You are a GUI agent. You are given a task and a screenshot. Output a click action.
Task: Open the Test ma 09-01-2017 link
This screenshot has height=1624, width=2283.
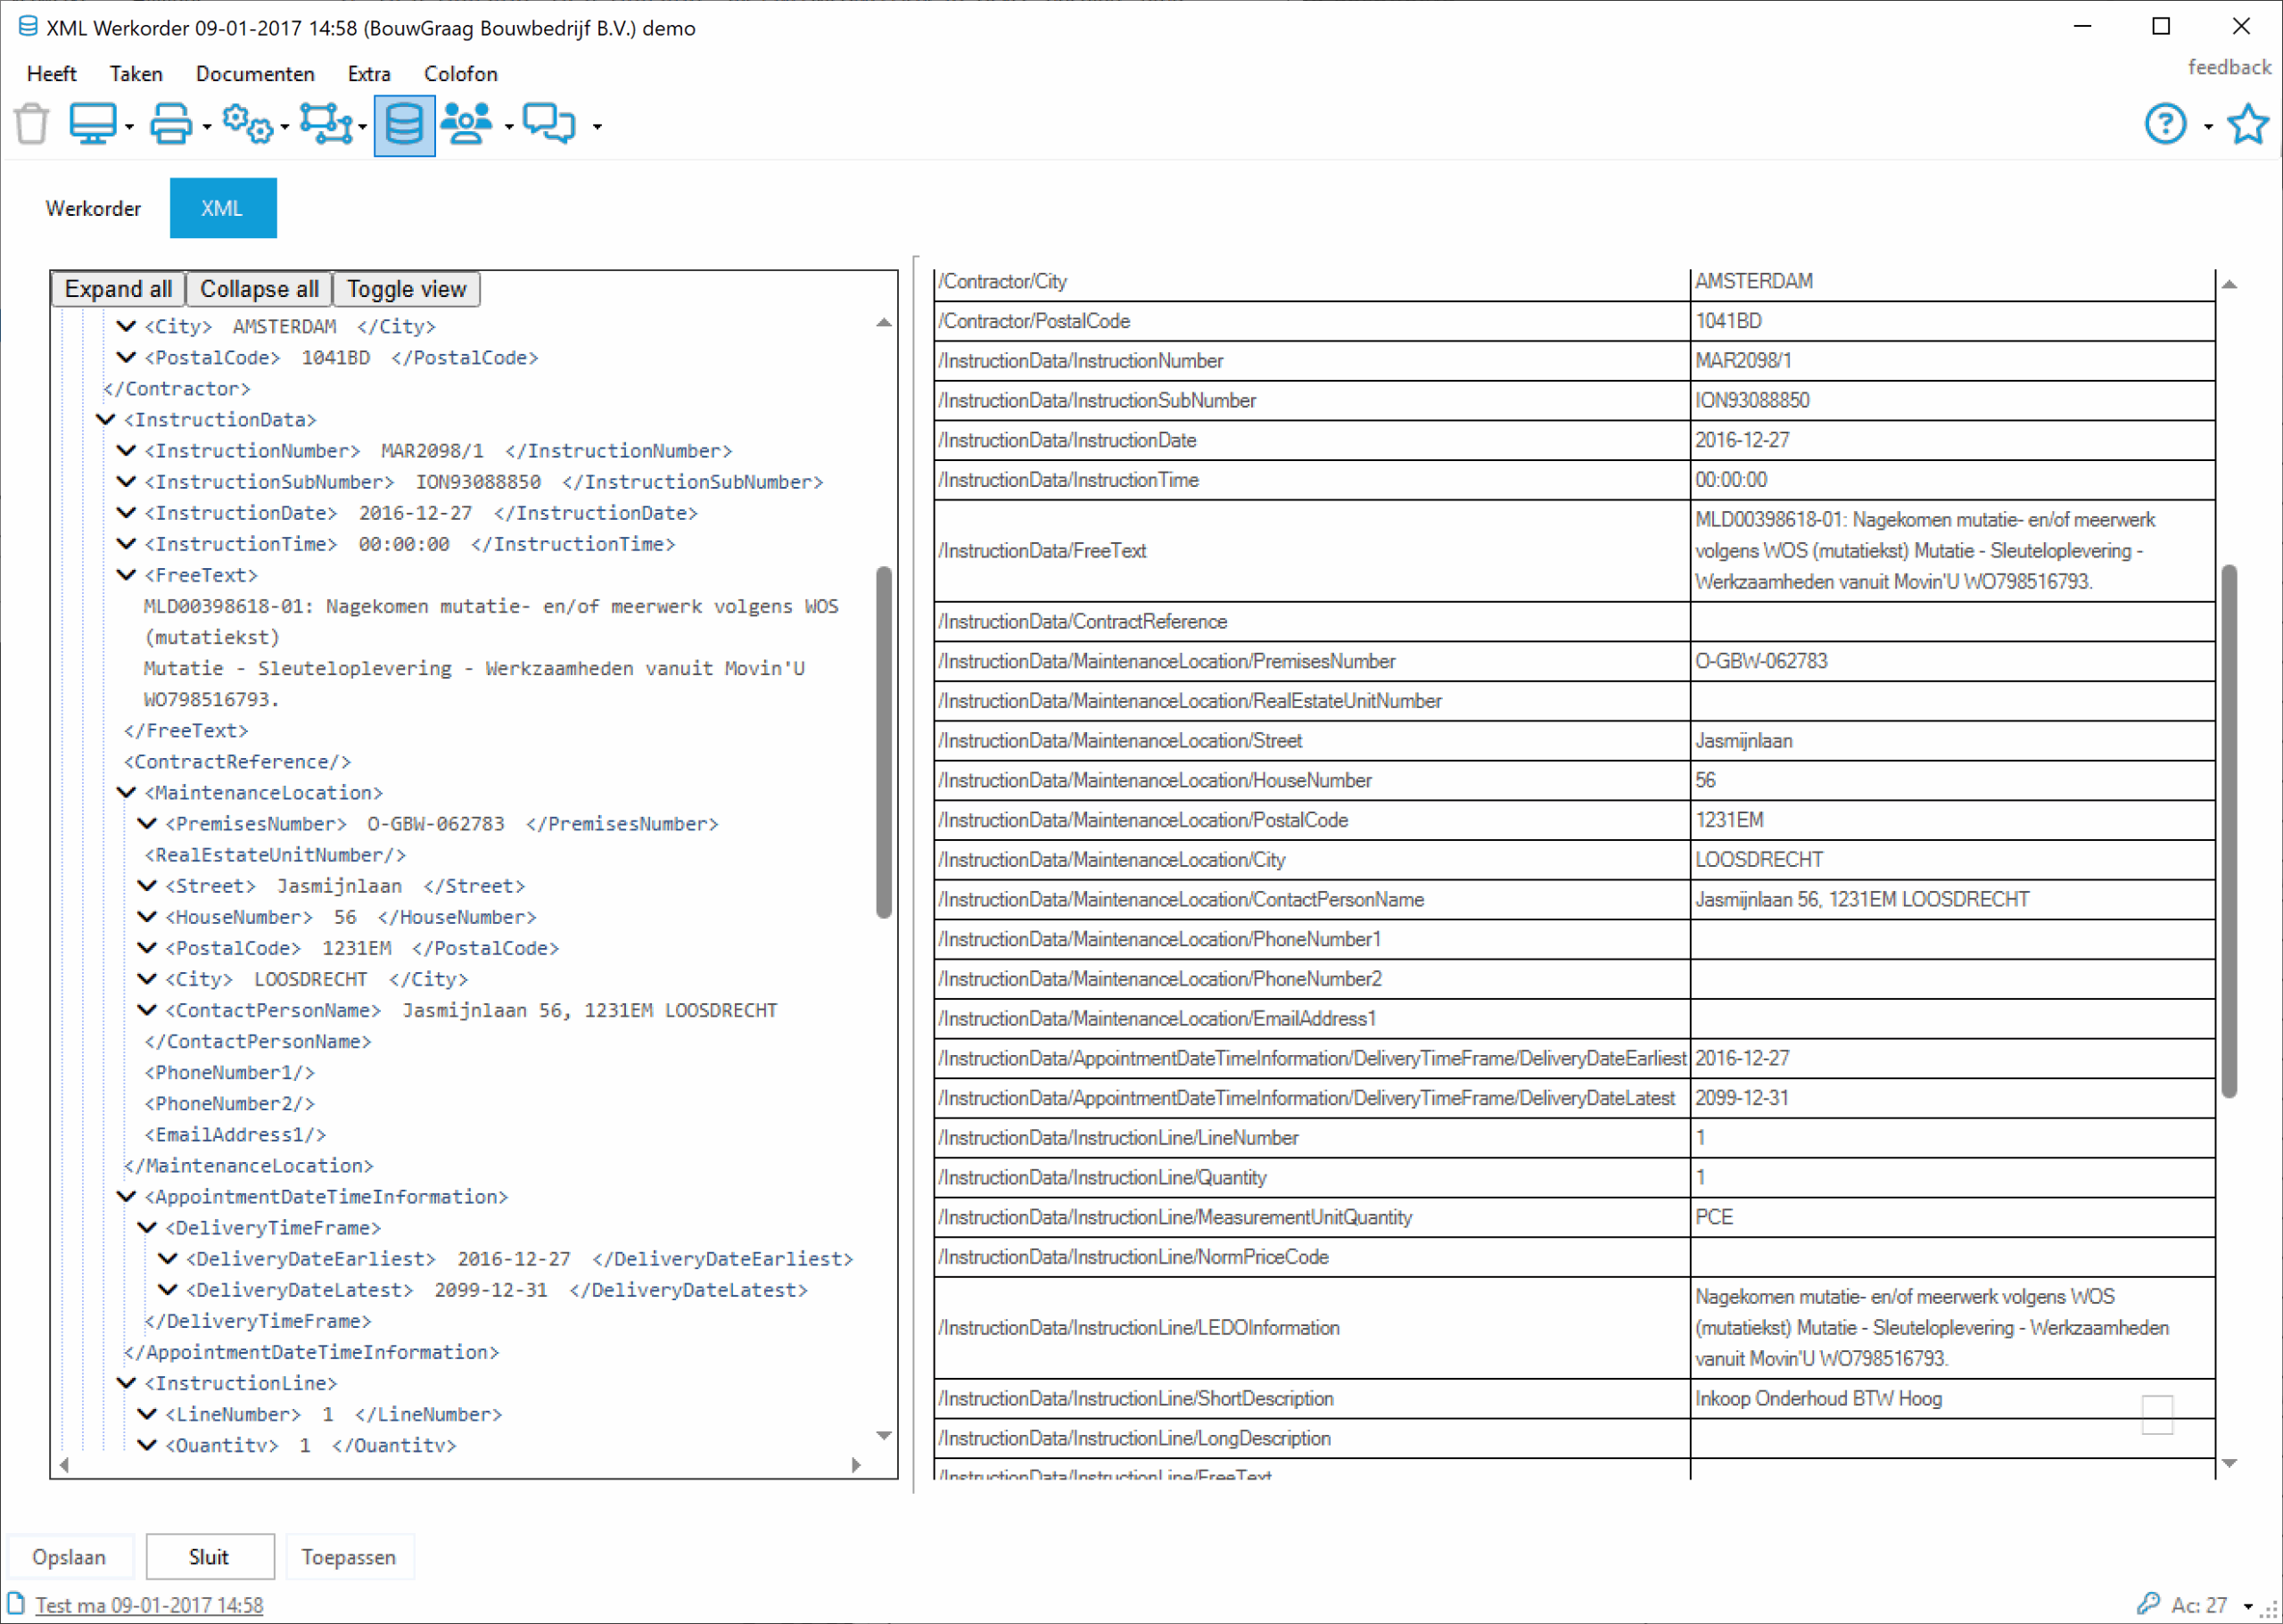pos(149,1605)
